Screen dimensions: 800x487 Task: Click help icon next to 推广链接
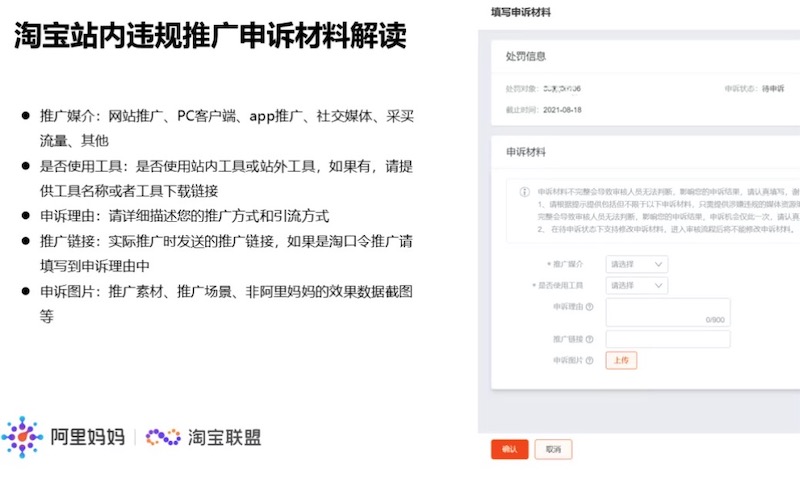pos(589,339)
